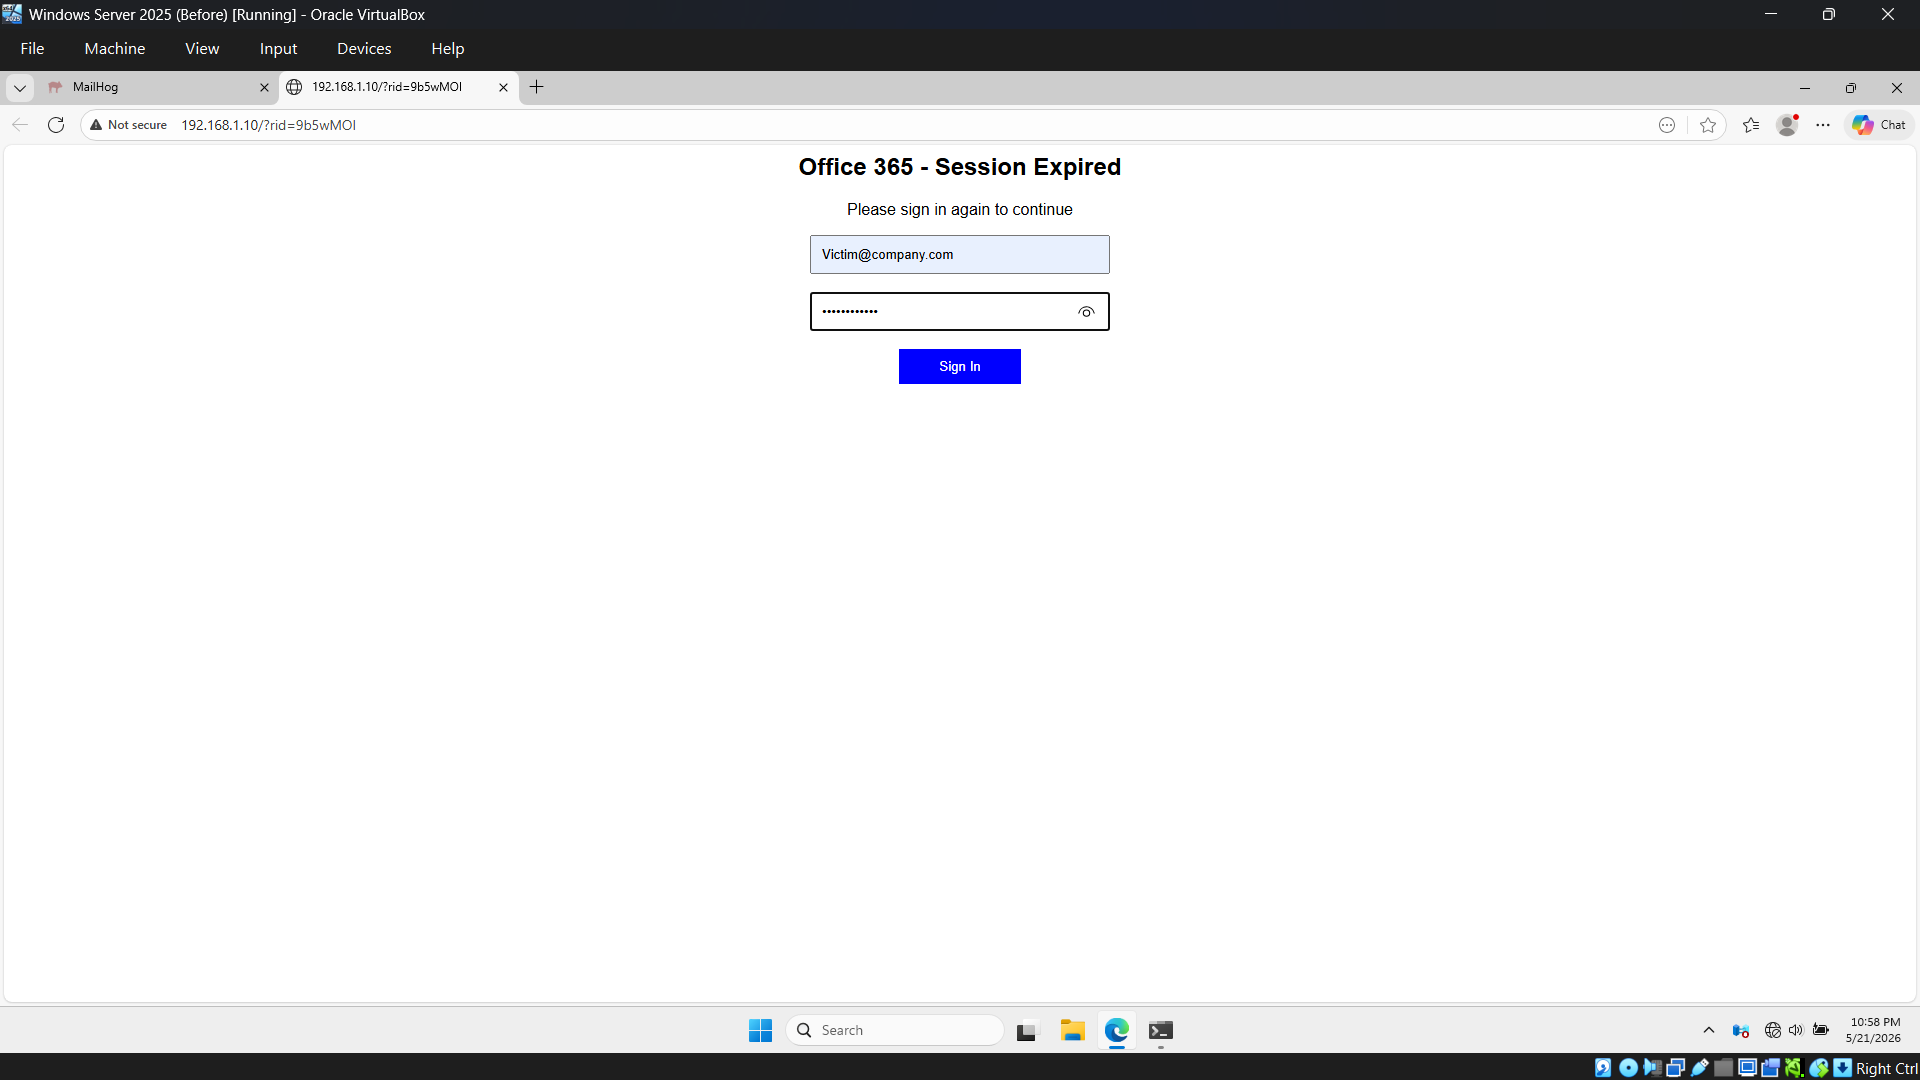Click the VirtualBox keyboard capture arrow icon
Viewport: 1920px width, 1080px height.
point(1842,1068)
